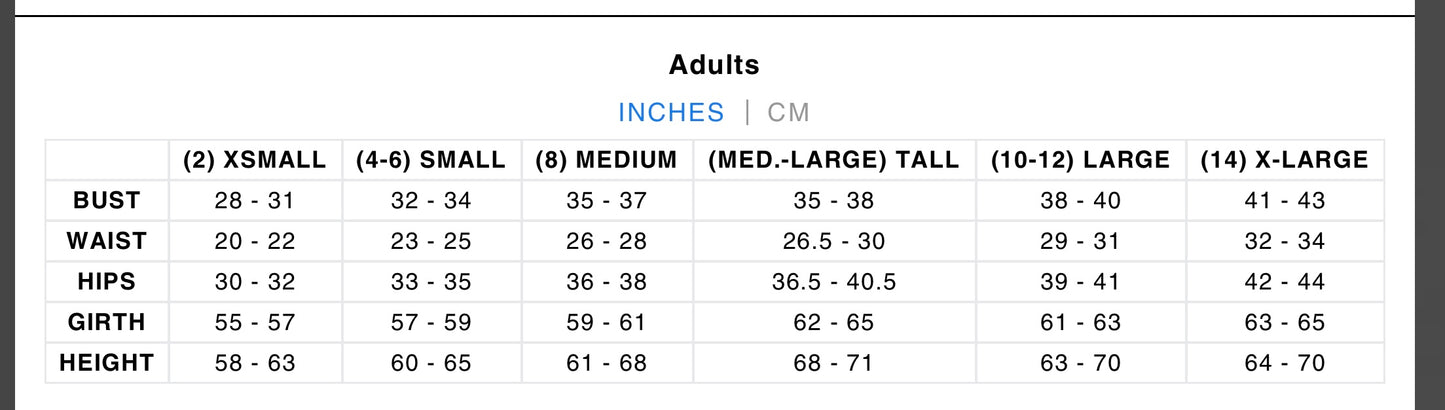The image size is (1445, 410).
Task: Click the TALL hips value 36.5 - 40.5
Action: [835, 281]
